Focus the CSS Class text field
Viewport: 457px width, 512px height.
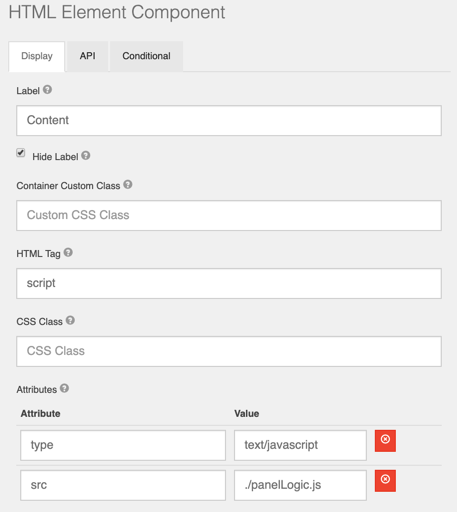click(x=229, y=351)
